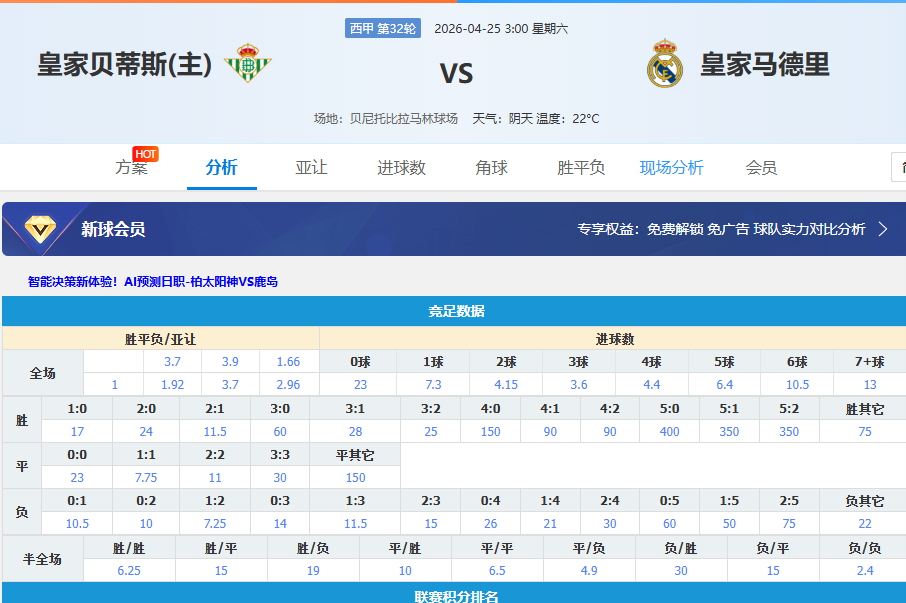Select 胜/胜 half-full odds 6.25
Screen dimensions: 906x603
(129, 571)
